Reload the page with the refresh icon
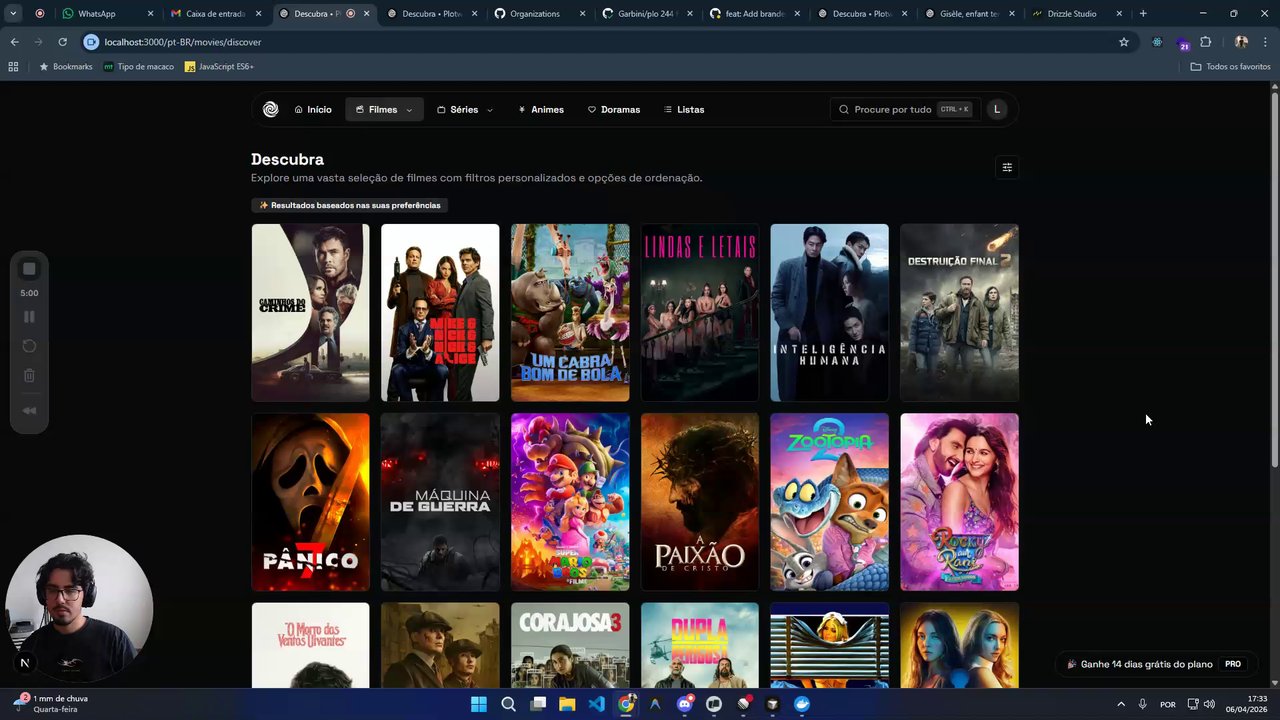1280x720 pixels. pyautogui.click(x=62, y=42)
